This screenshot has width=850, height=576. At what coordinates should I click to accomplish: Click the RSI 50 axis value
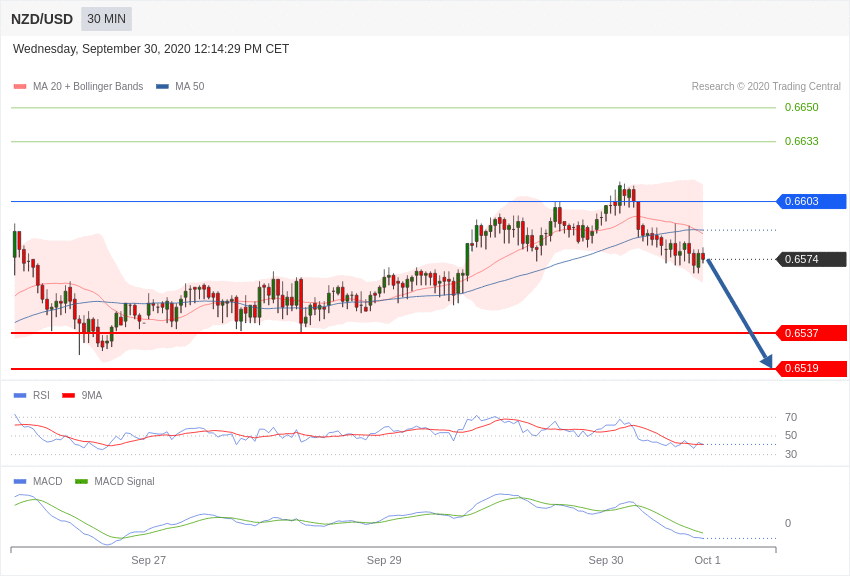coord(791,435)
